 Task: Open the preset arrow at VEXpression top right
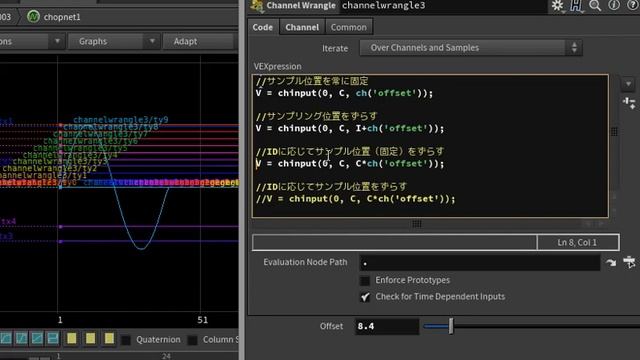point(628,84)
